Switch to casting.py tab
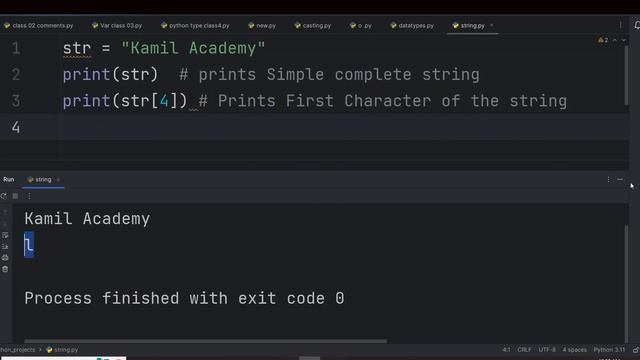 [313, 25]
